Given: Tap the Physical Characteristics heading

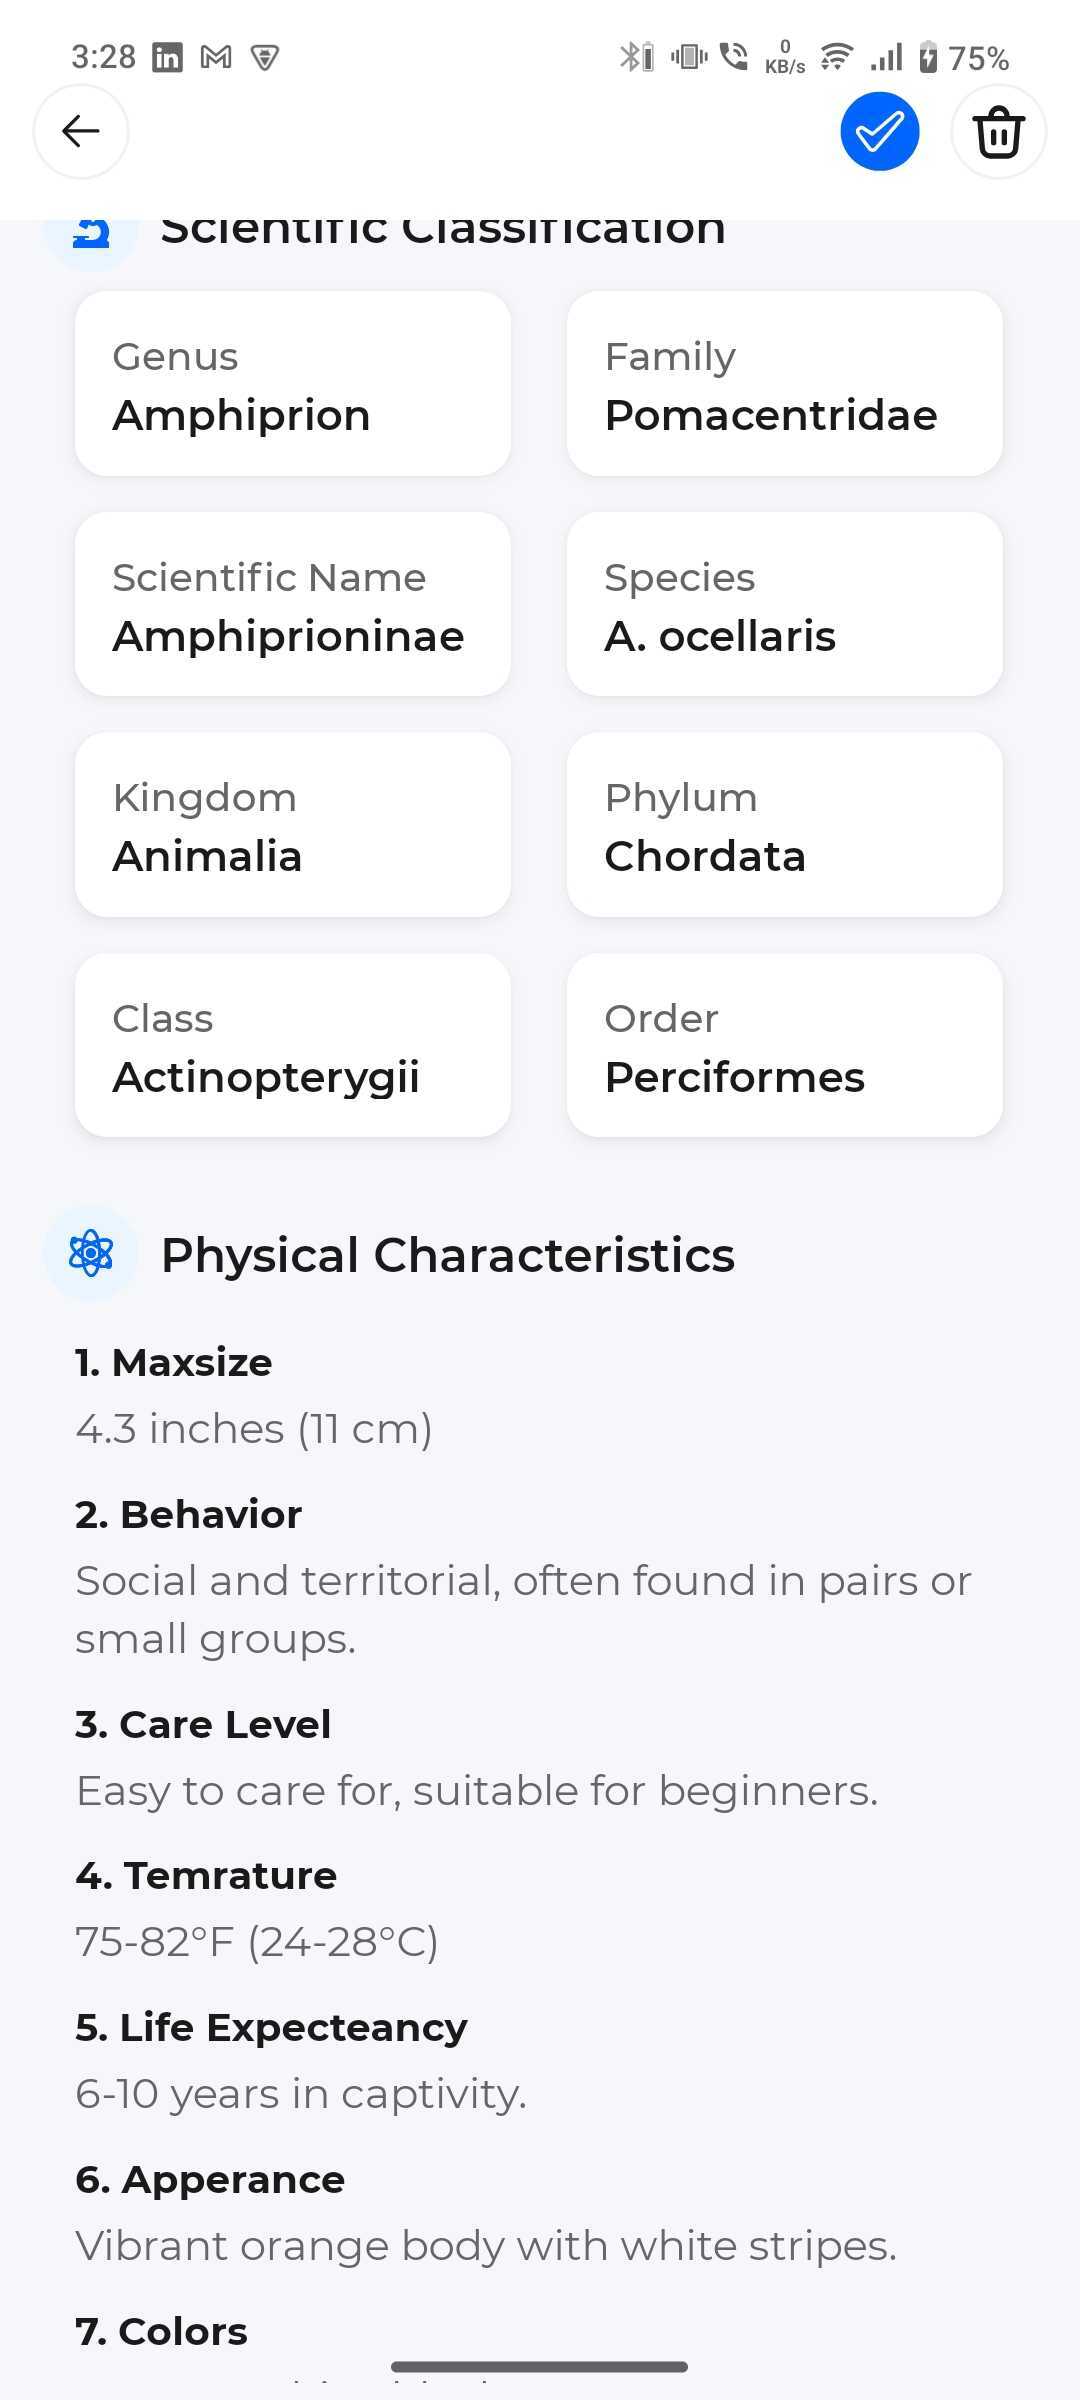Looking at the screenshot, I should pyautogui.click(x=448, y=1255).
